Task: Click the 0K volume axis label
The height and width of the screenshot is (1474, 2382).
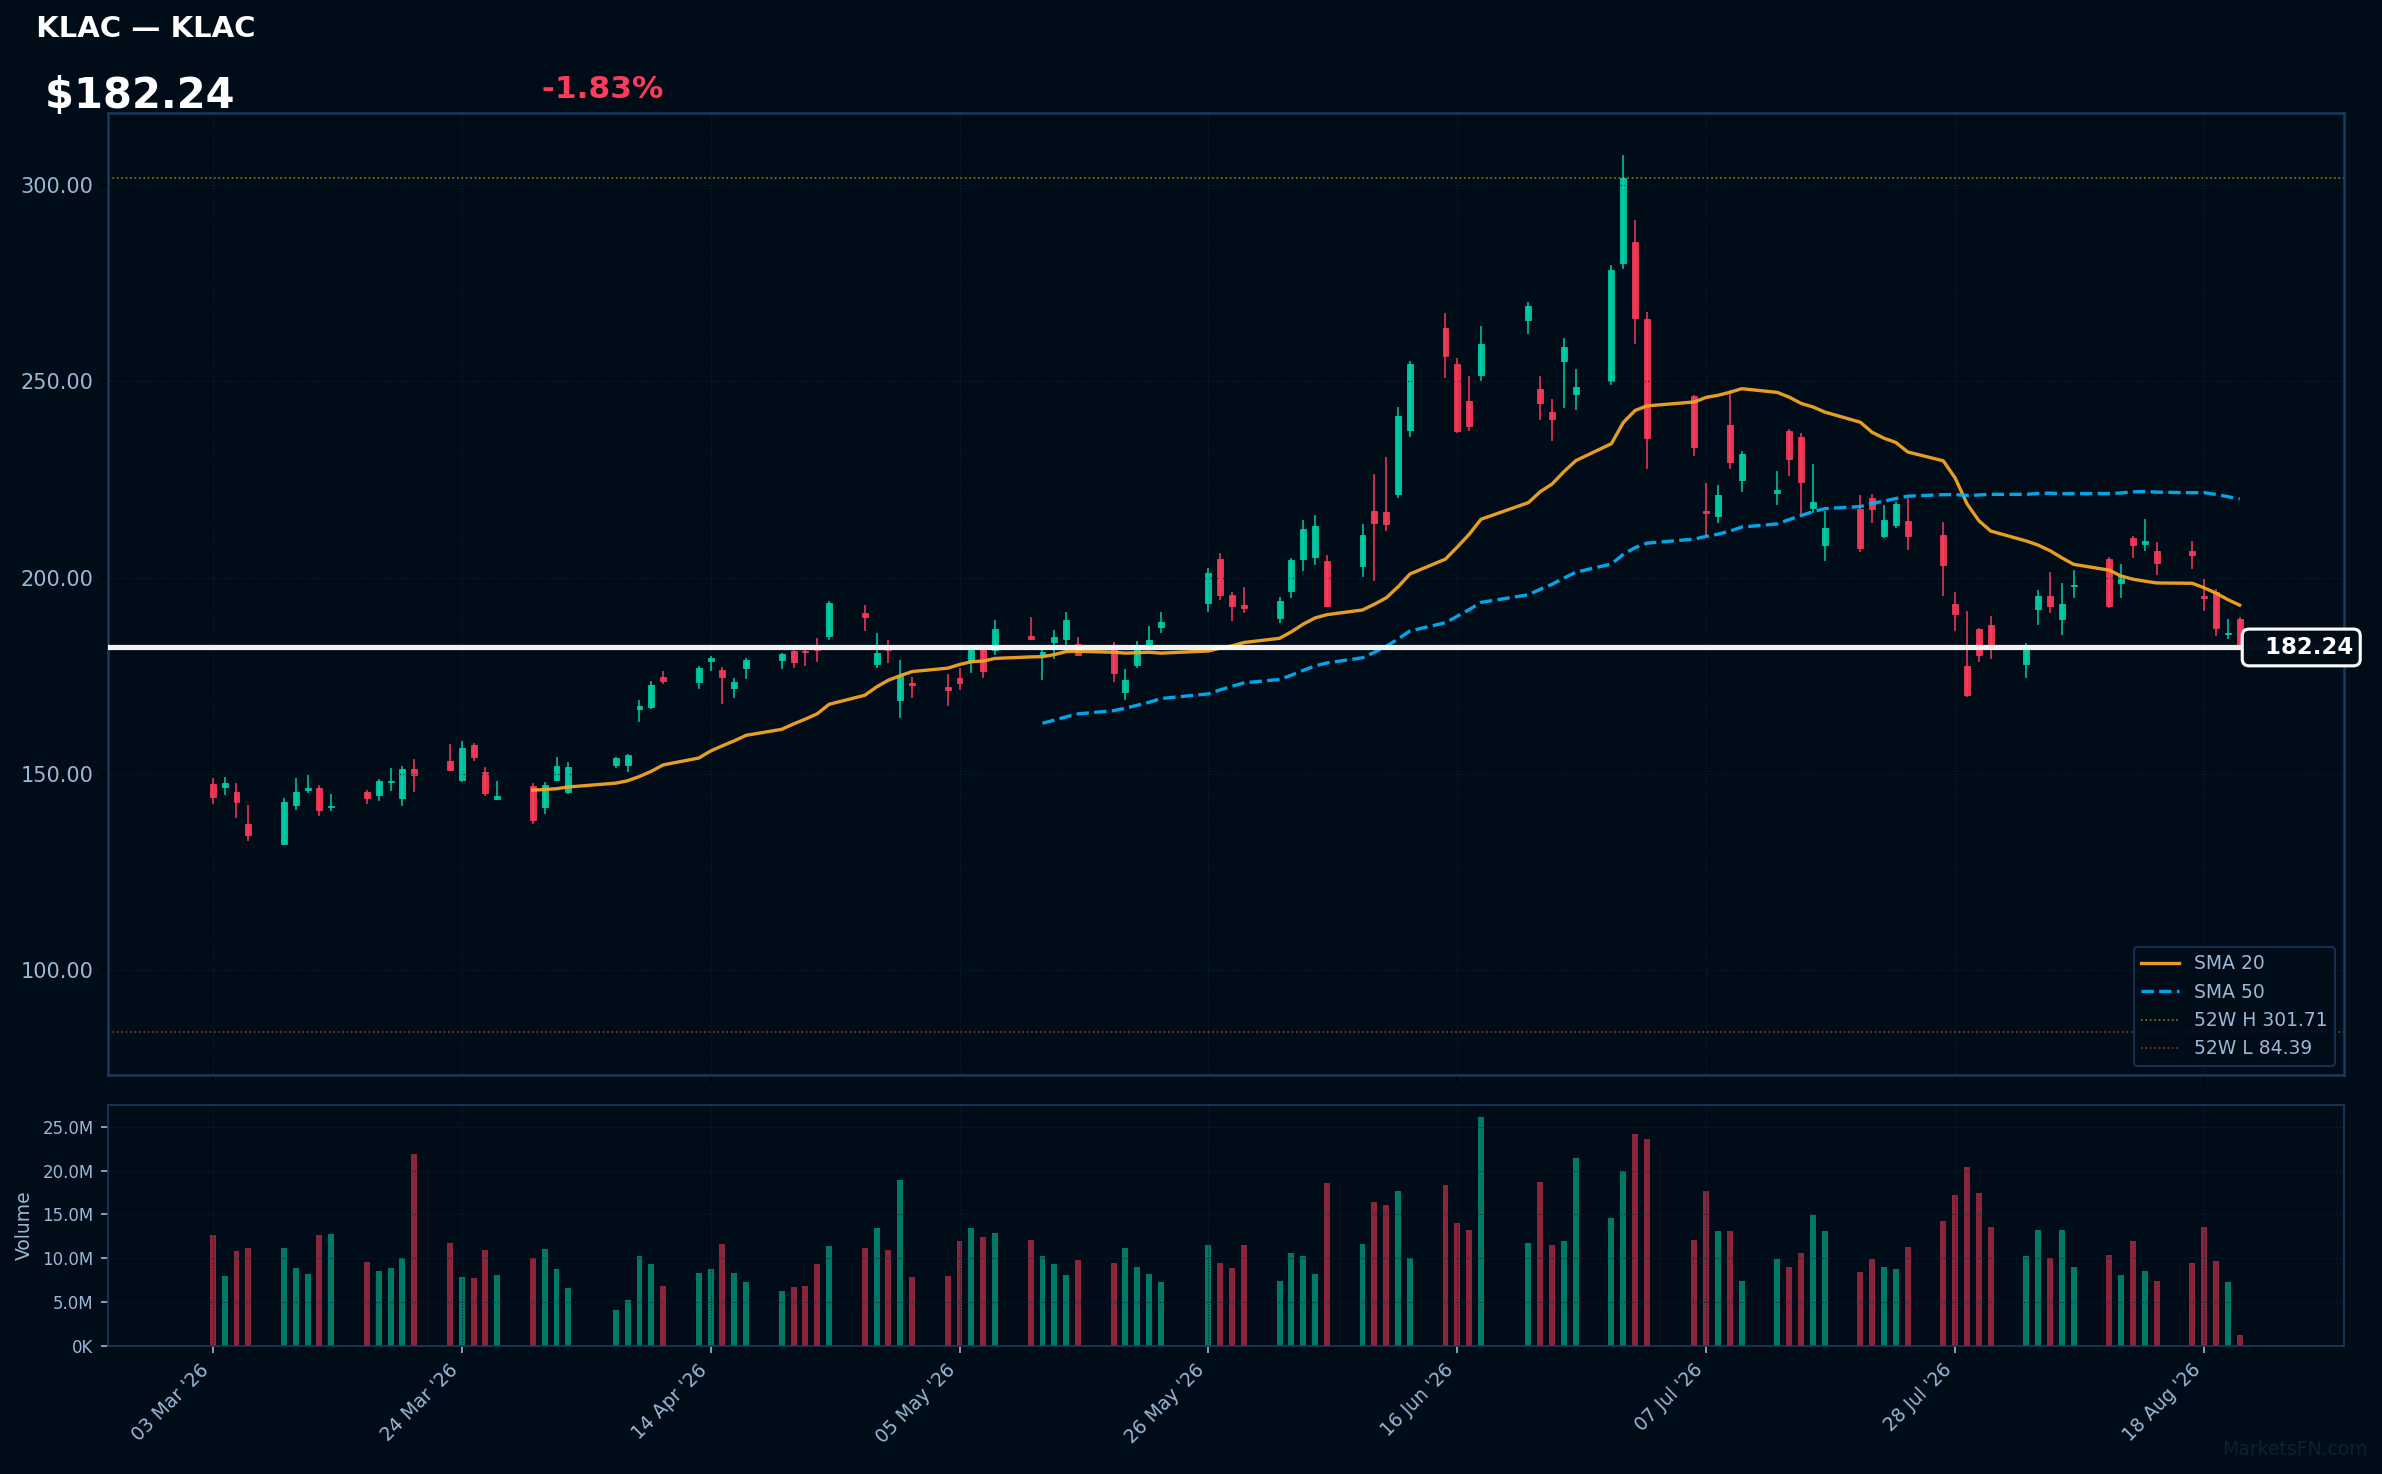Action: click(82, 1347)
